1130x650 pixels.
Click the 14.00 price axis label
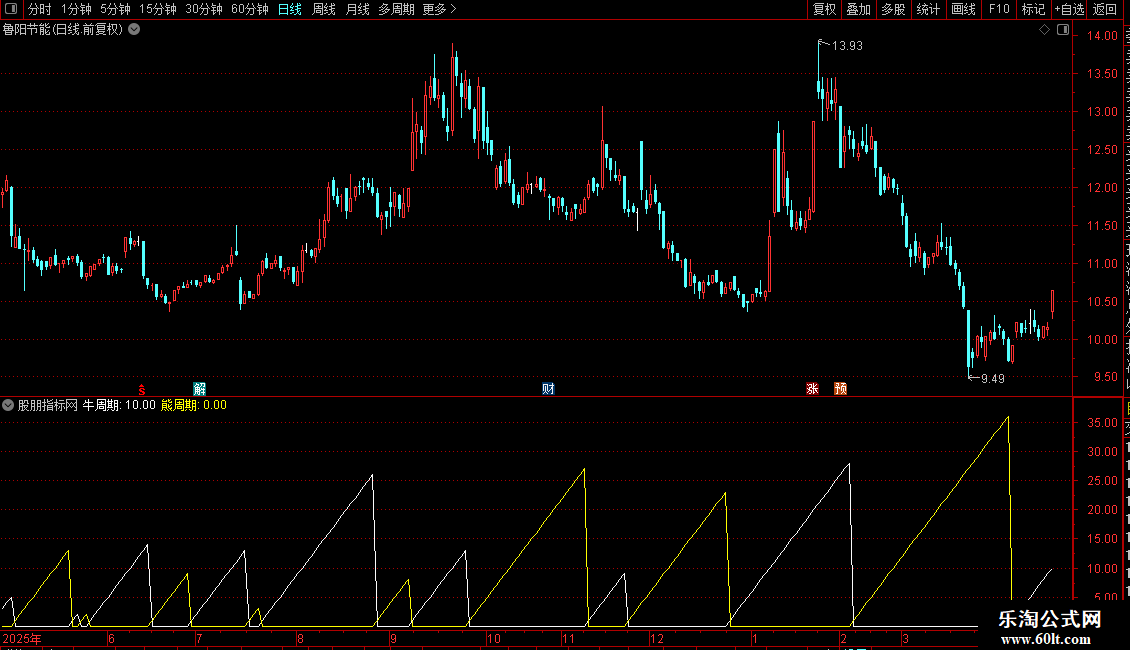click(1102, 35)
